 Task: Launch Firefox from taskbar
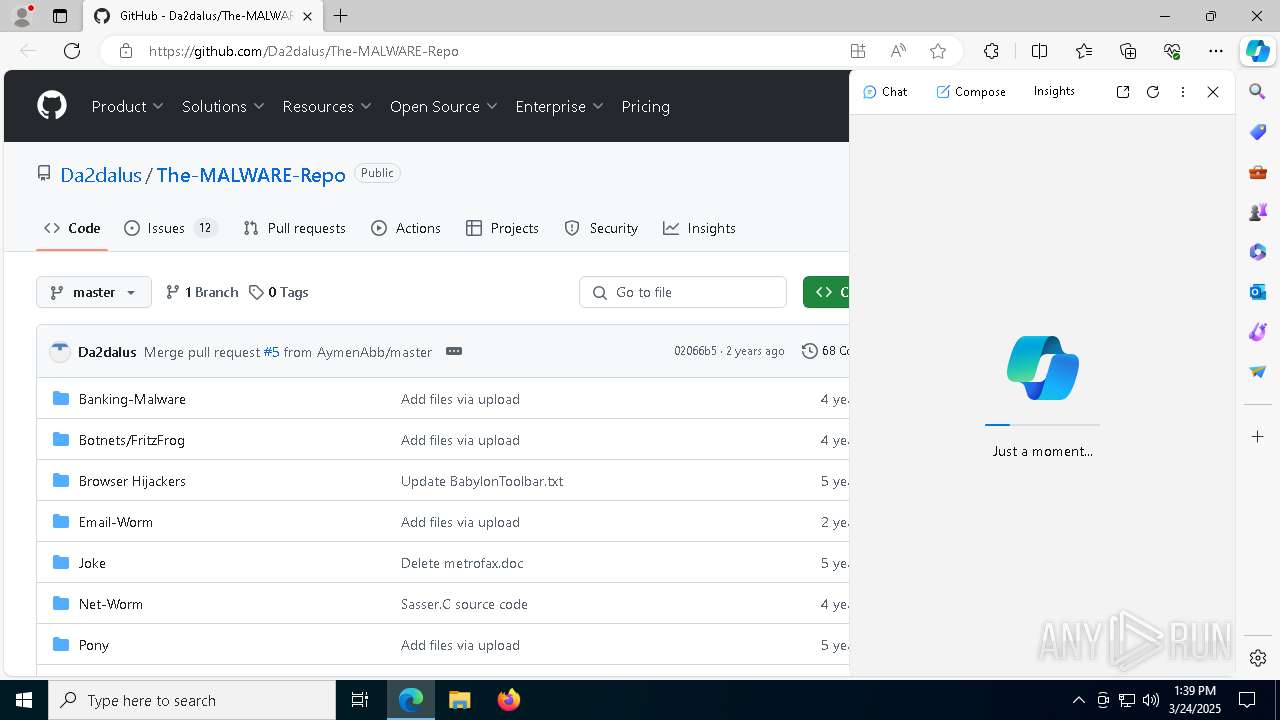(509, 700)
